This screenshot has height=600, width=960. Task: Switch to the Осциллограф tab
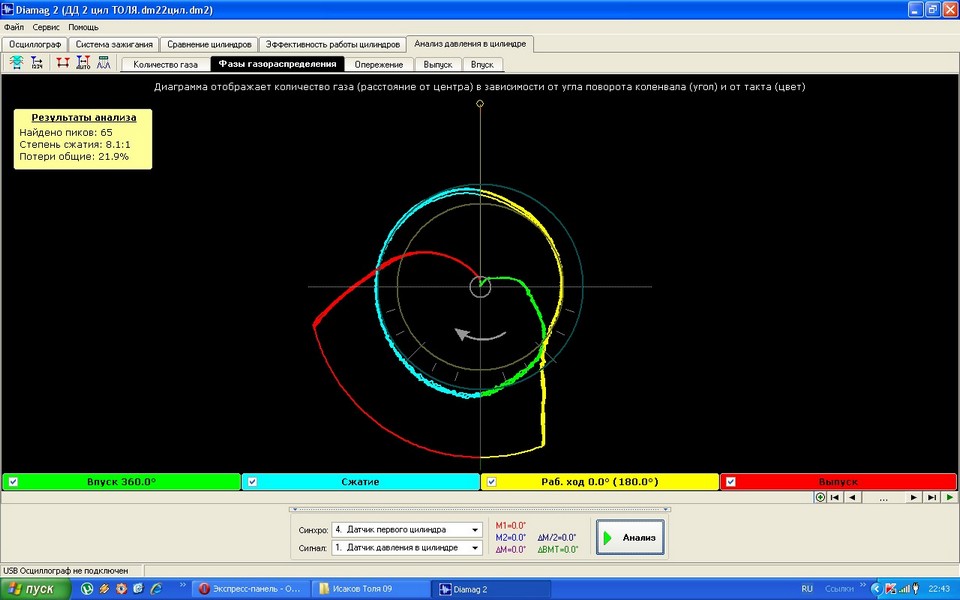35,44
